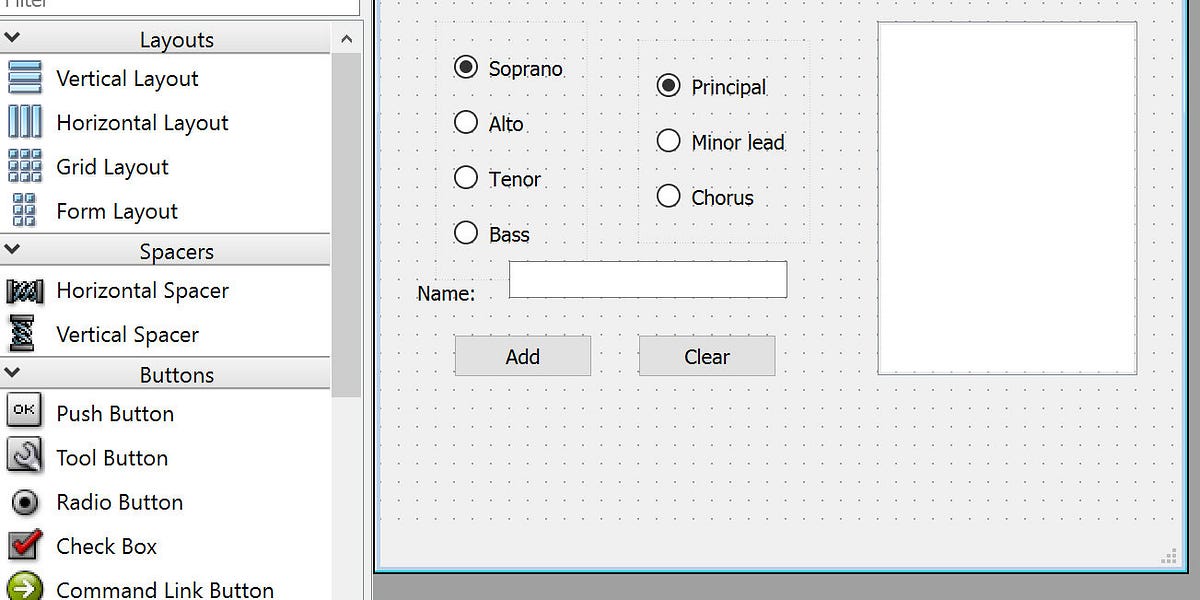
Task: Select the Horizontal Layout widget
Action: (141, 122)
